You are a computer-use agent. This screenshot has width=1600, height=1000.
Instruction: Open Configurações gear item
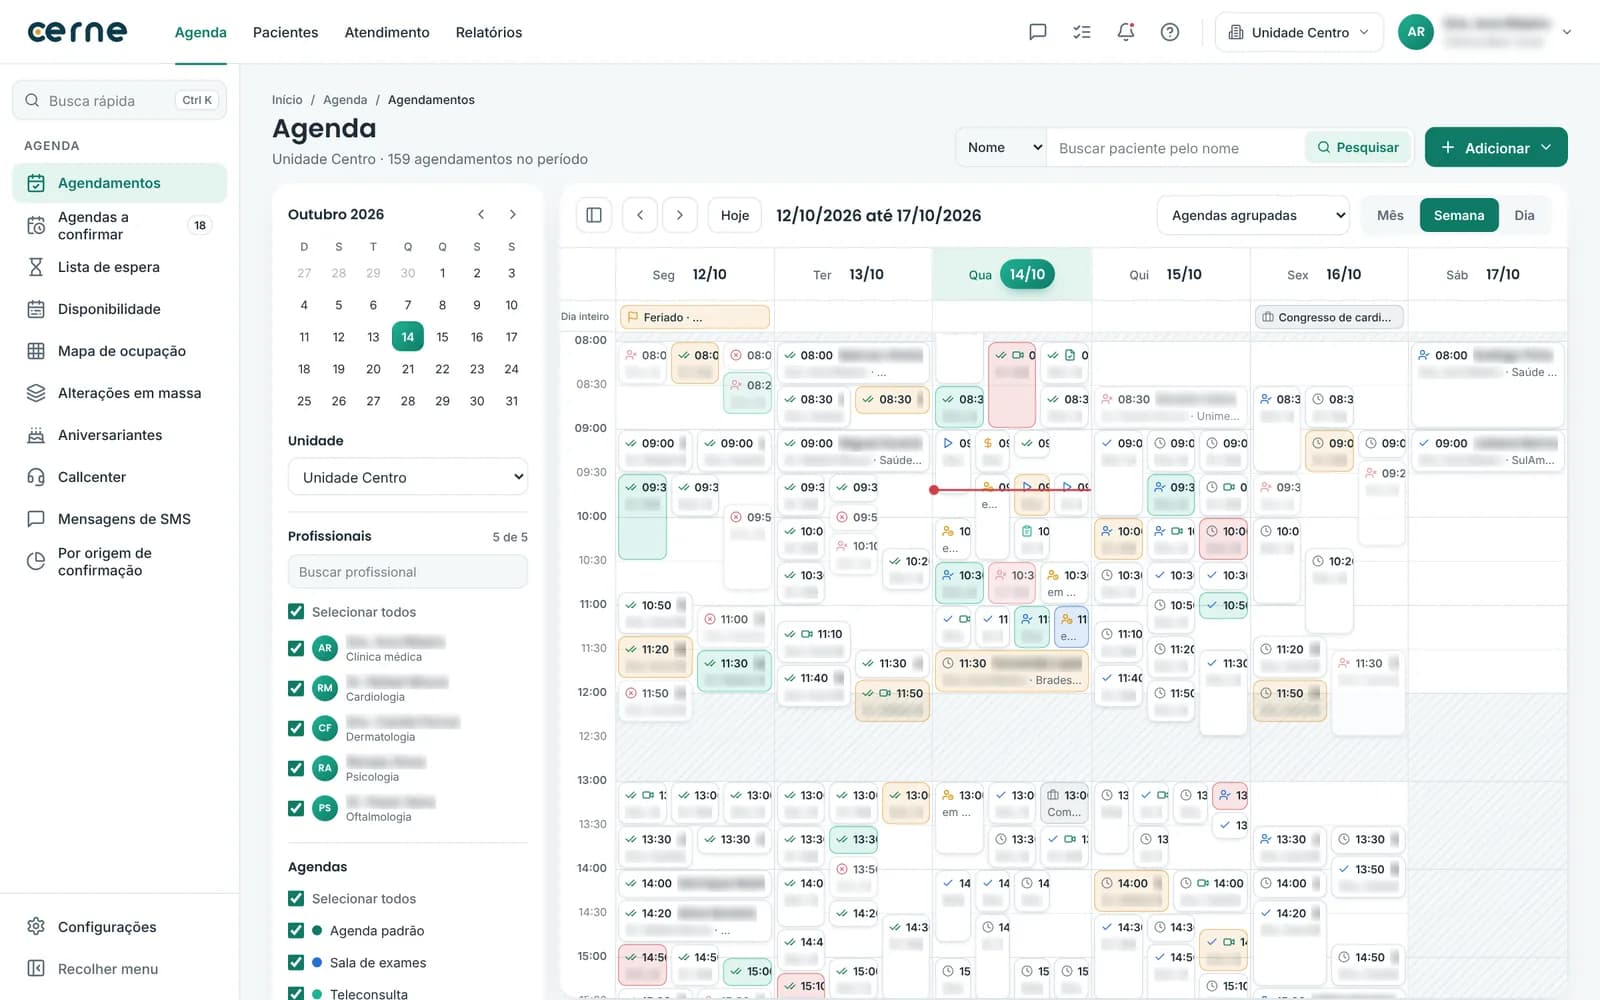[x=119, y=927]
